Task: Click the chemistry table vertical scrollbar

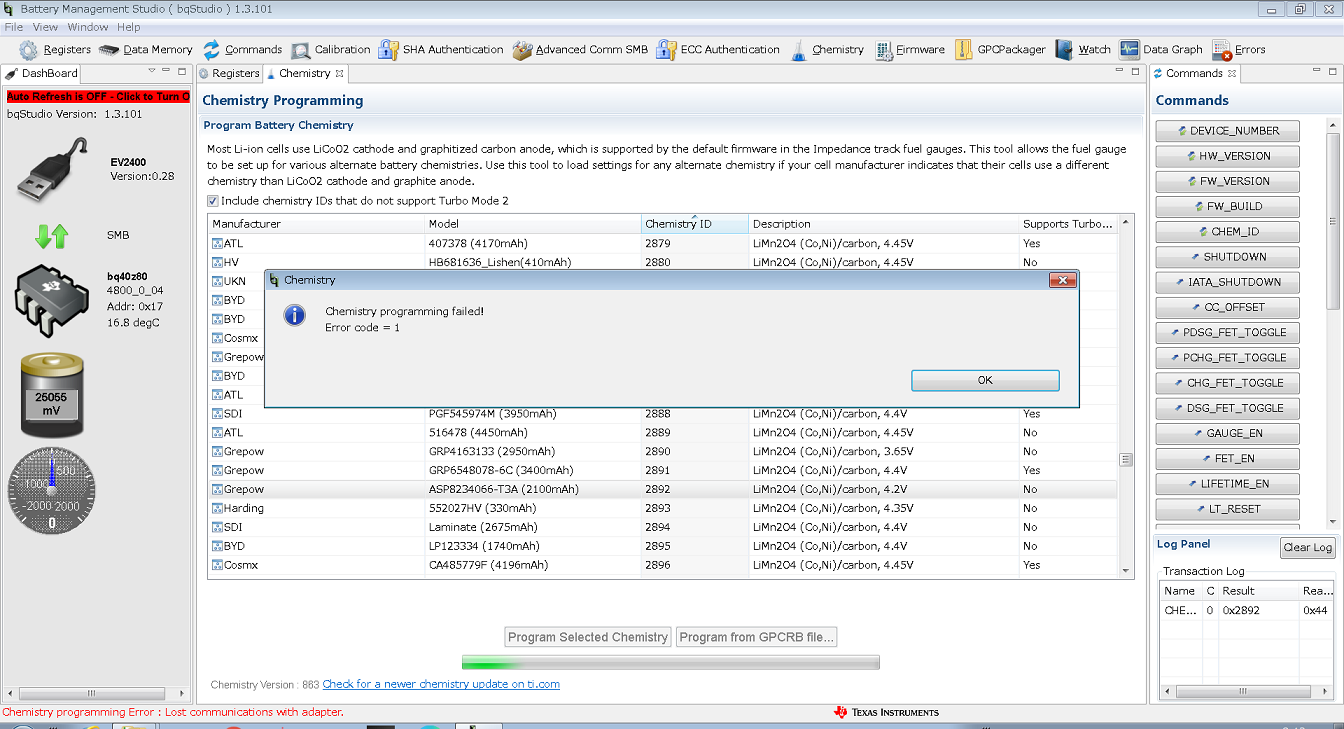Action: point(1126,395)
